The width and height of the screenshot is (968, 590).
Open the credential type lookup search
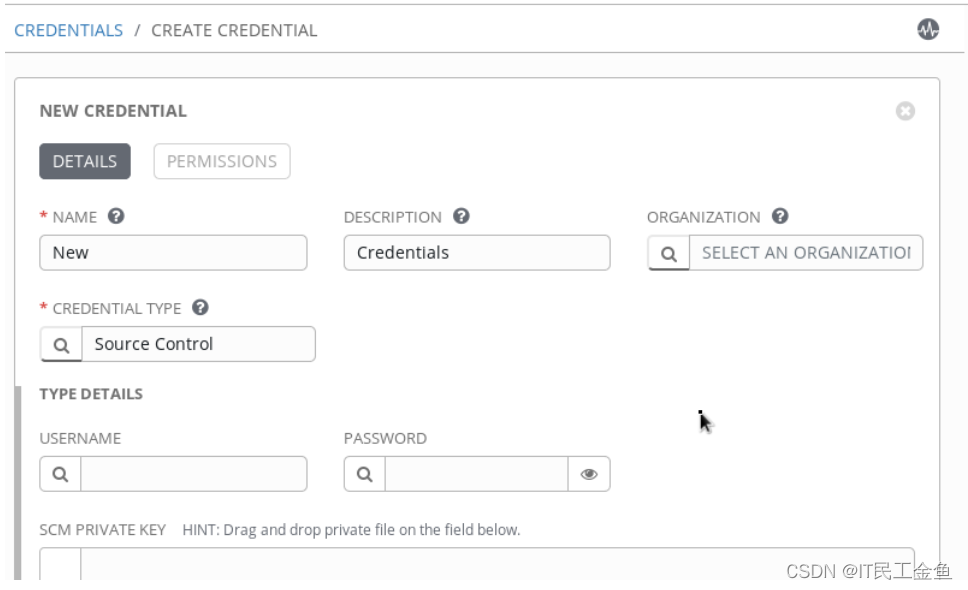coord(61,344)
